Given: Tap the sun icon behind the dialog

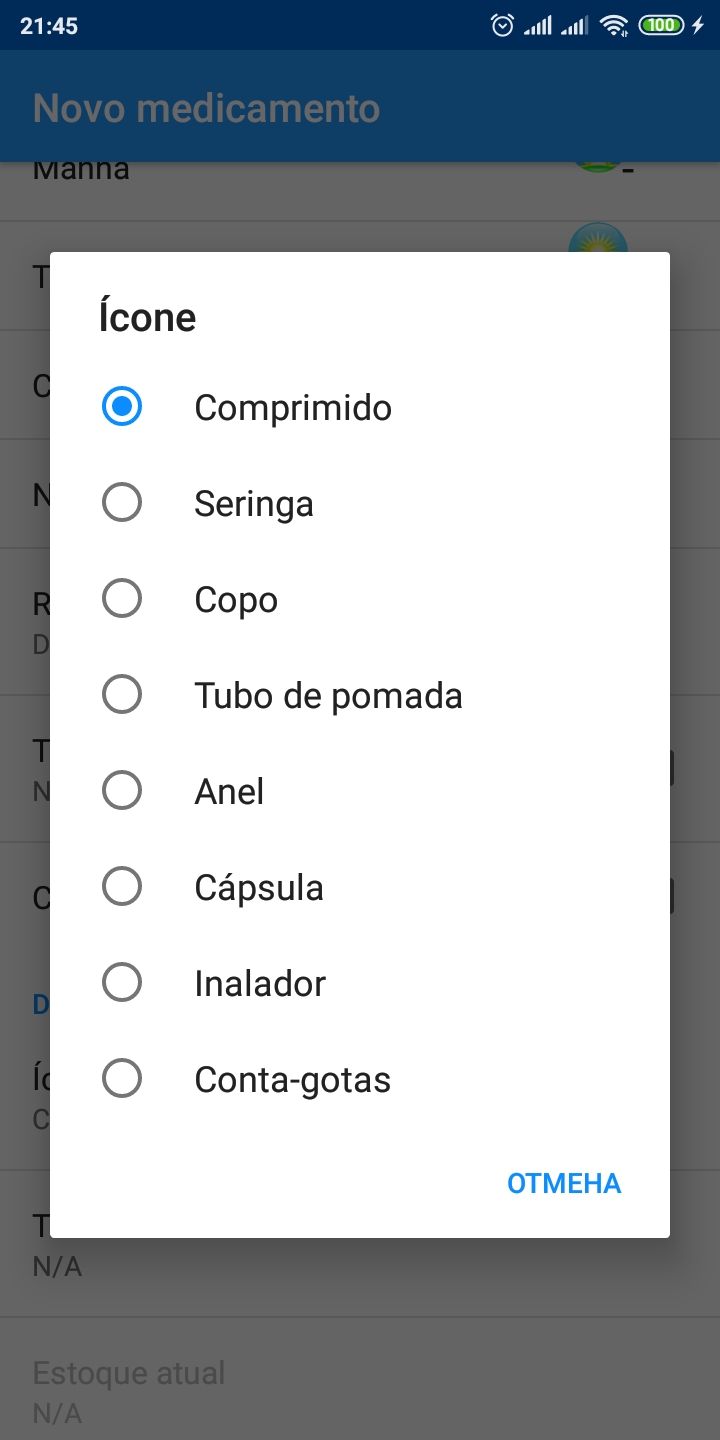Looking at the screenshot, I should (x=598, y=240).
